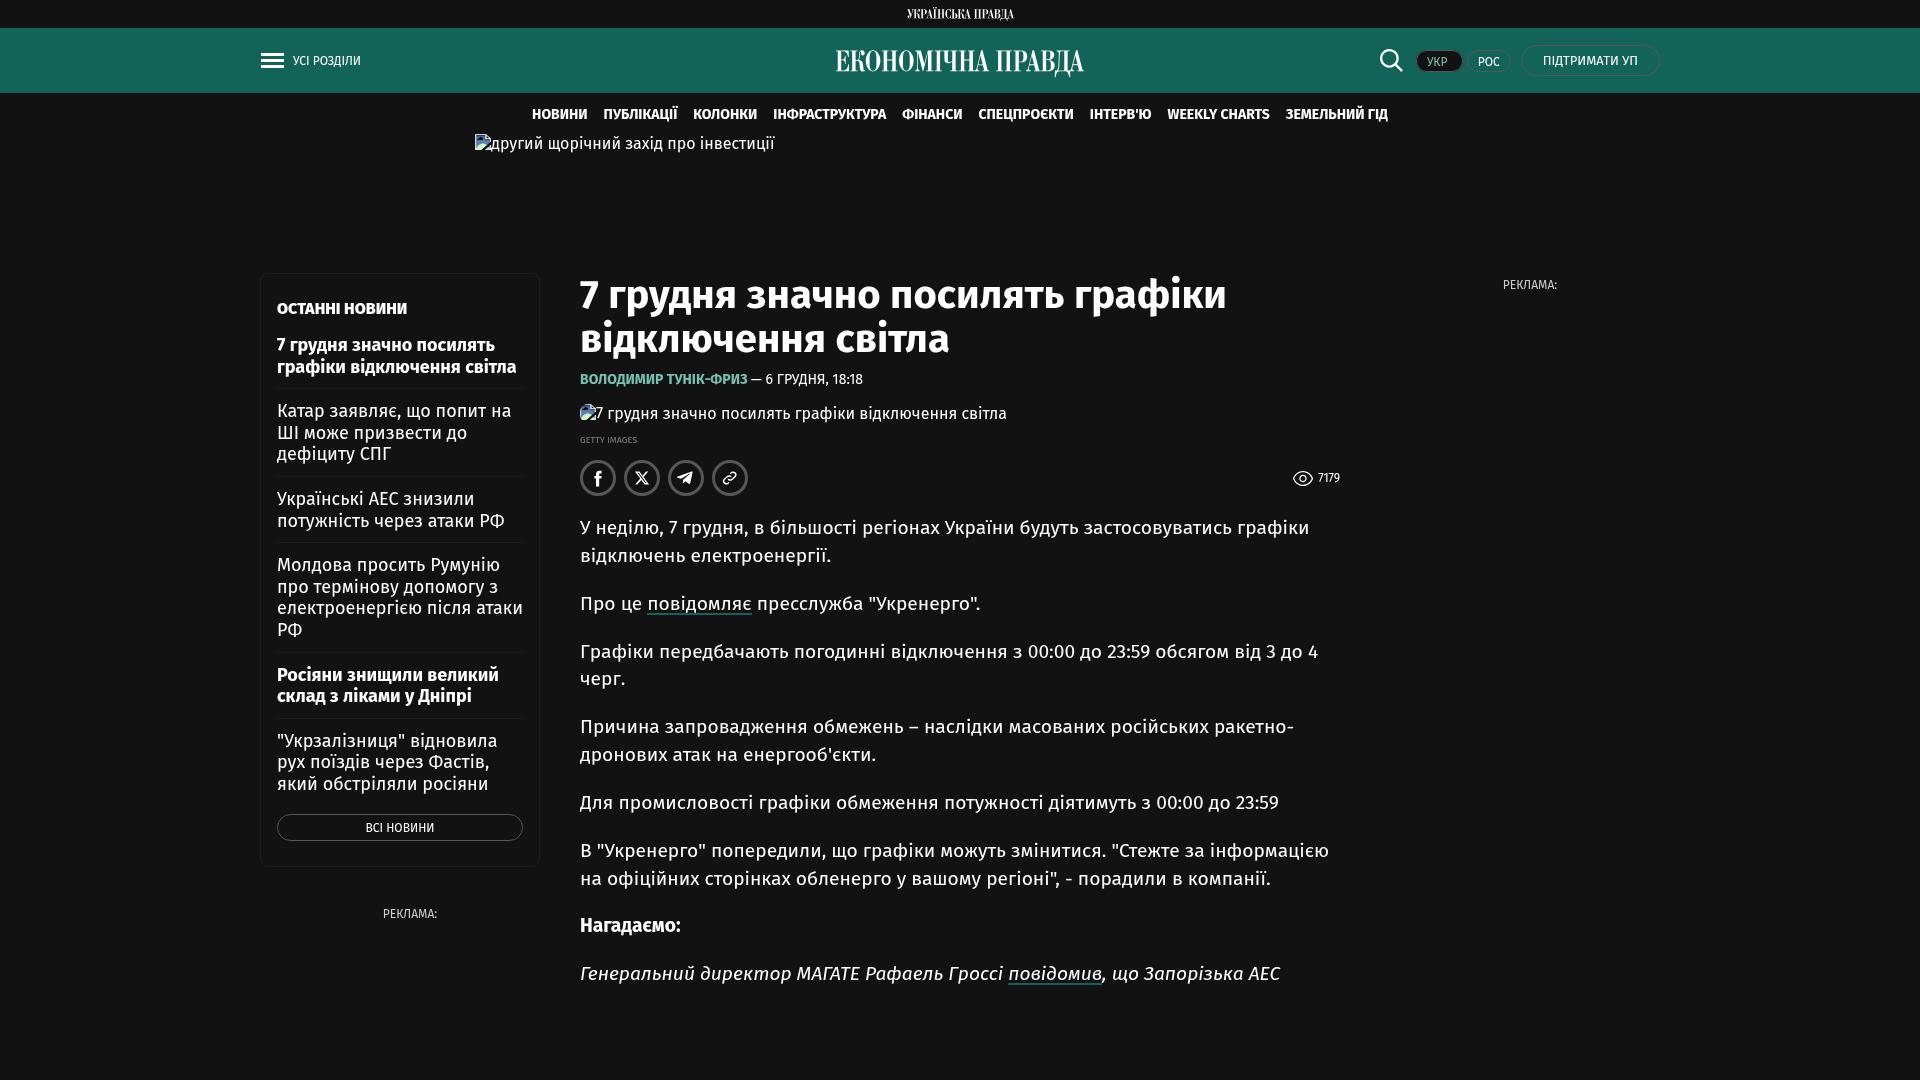Open the hamburger menu icon
1920x1080 pixels.
[272, 61]
